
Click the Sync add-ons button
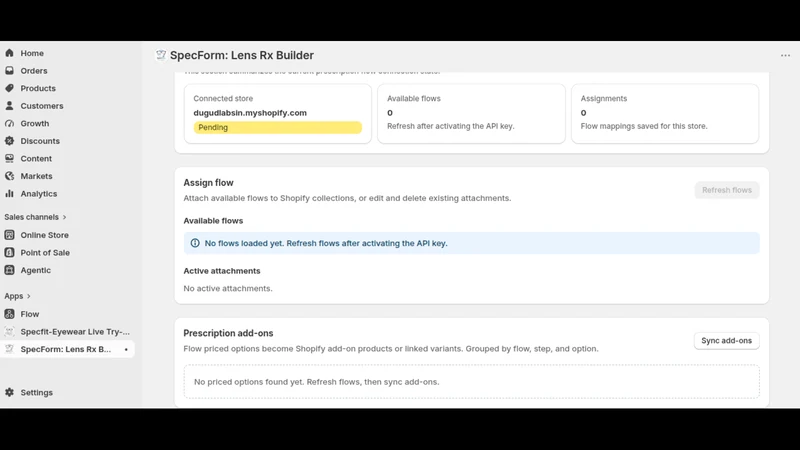(x=727, y=340)
